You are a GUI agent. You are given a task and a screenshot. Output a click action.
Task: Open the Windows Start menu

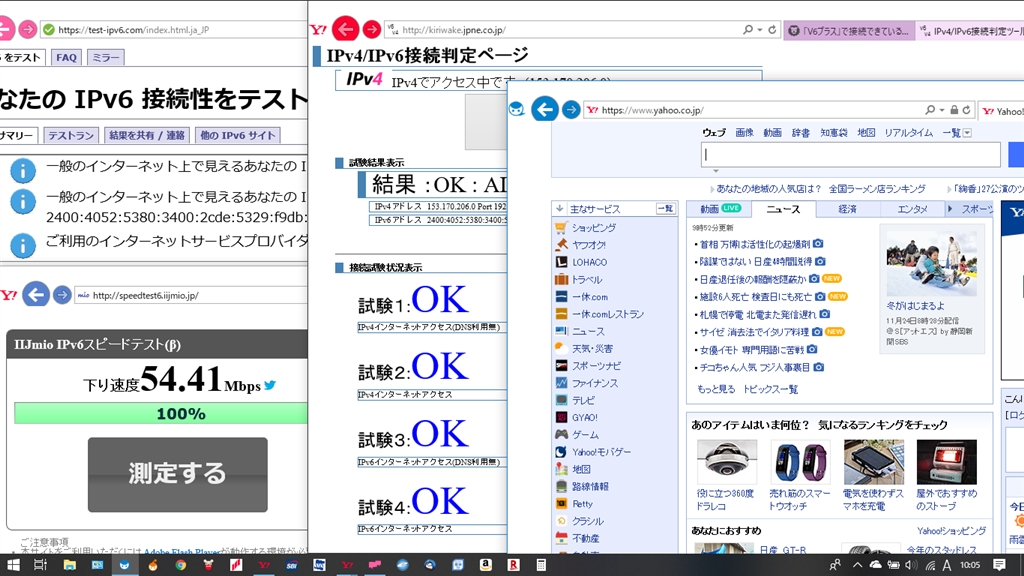[13, 565]
